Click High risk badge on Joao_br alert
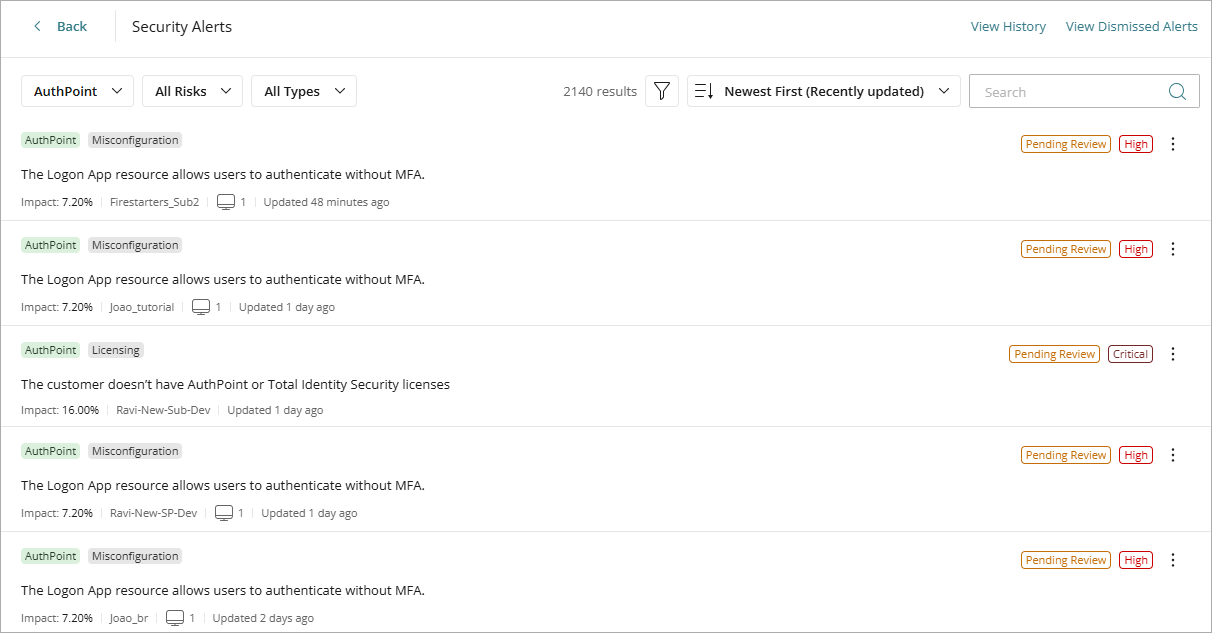Screen dimensions: 1212x633 [x=1136, y=560]
